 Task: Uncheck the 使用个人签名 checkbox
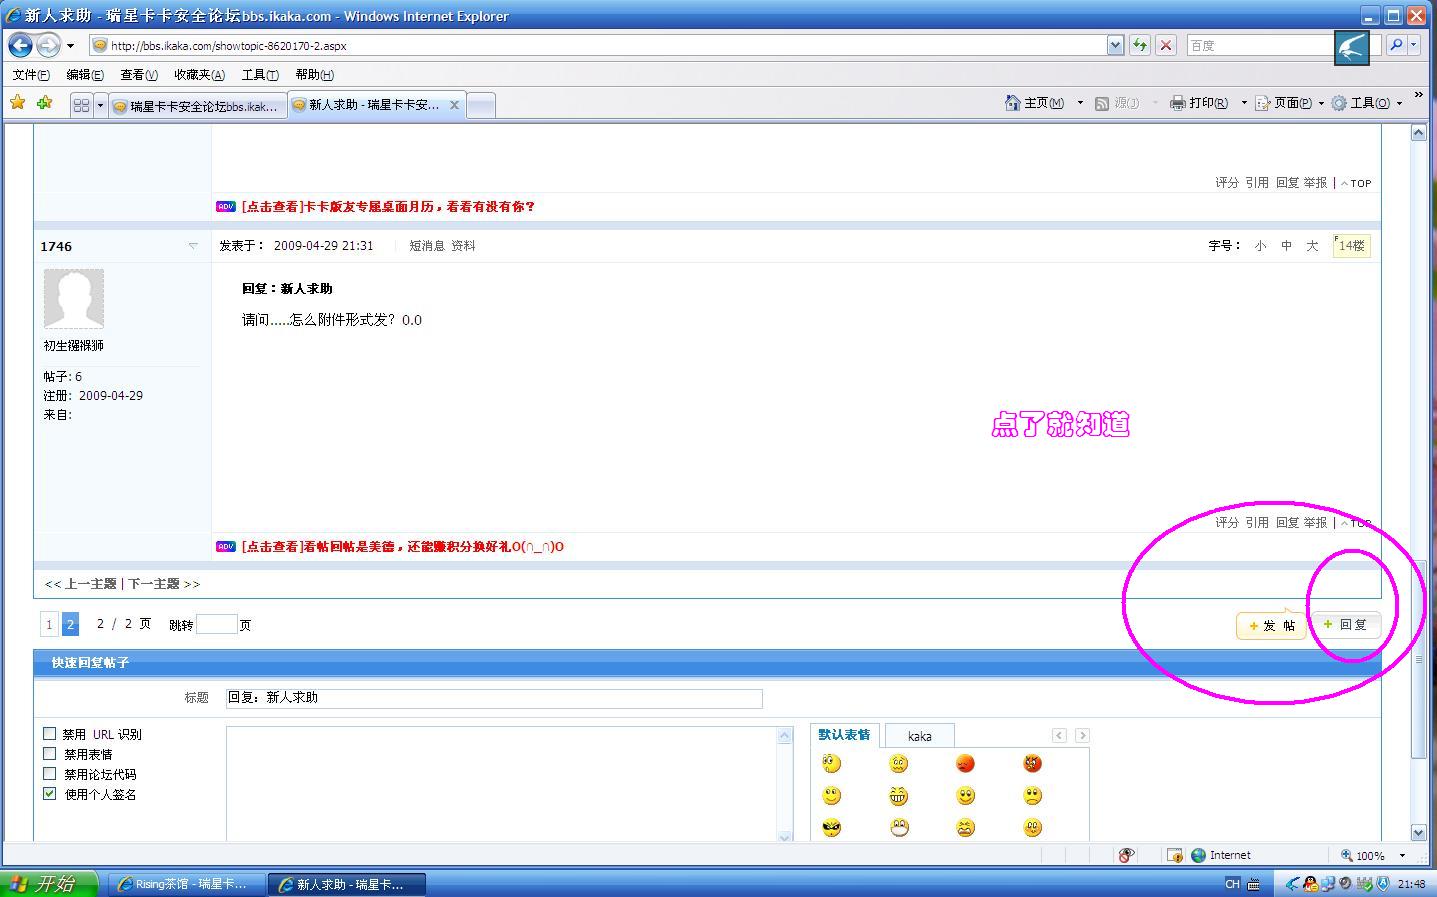coord(50,794)
